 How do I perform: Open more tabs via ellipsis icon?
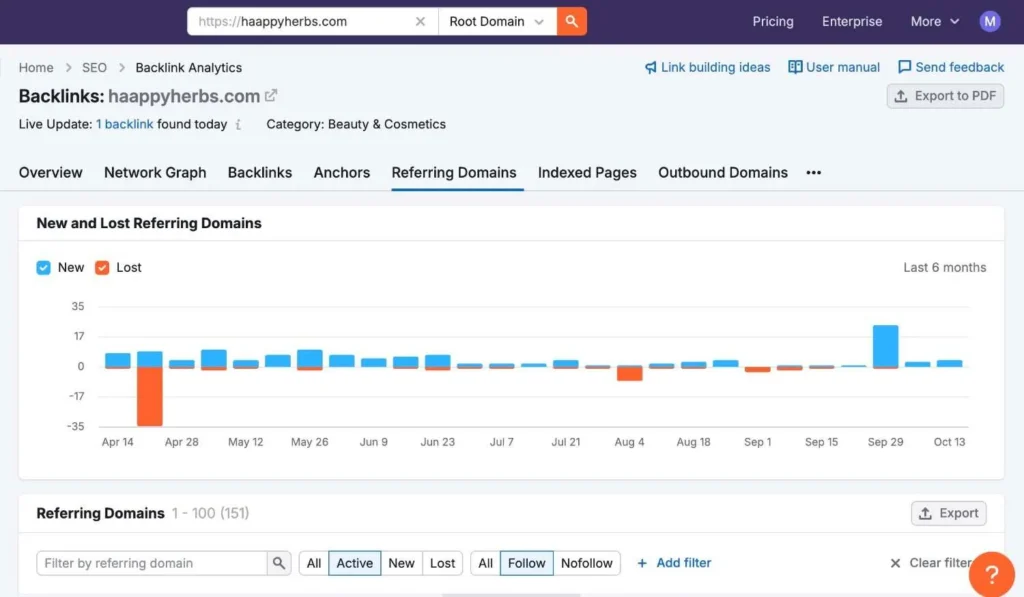(x=813, y=173)
